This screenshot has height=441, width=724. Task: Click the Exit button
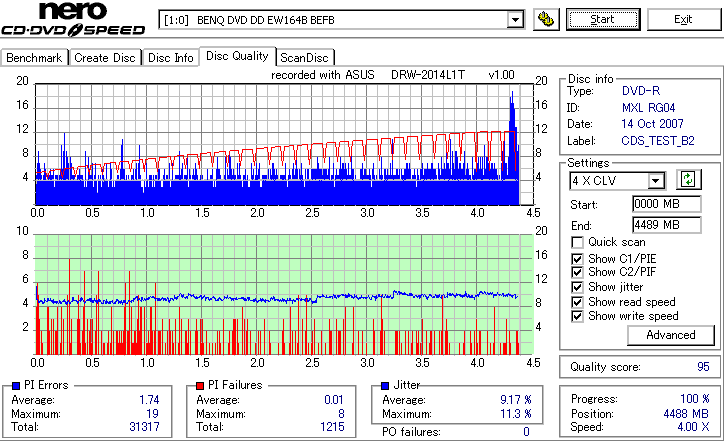[683, 19]
